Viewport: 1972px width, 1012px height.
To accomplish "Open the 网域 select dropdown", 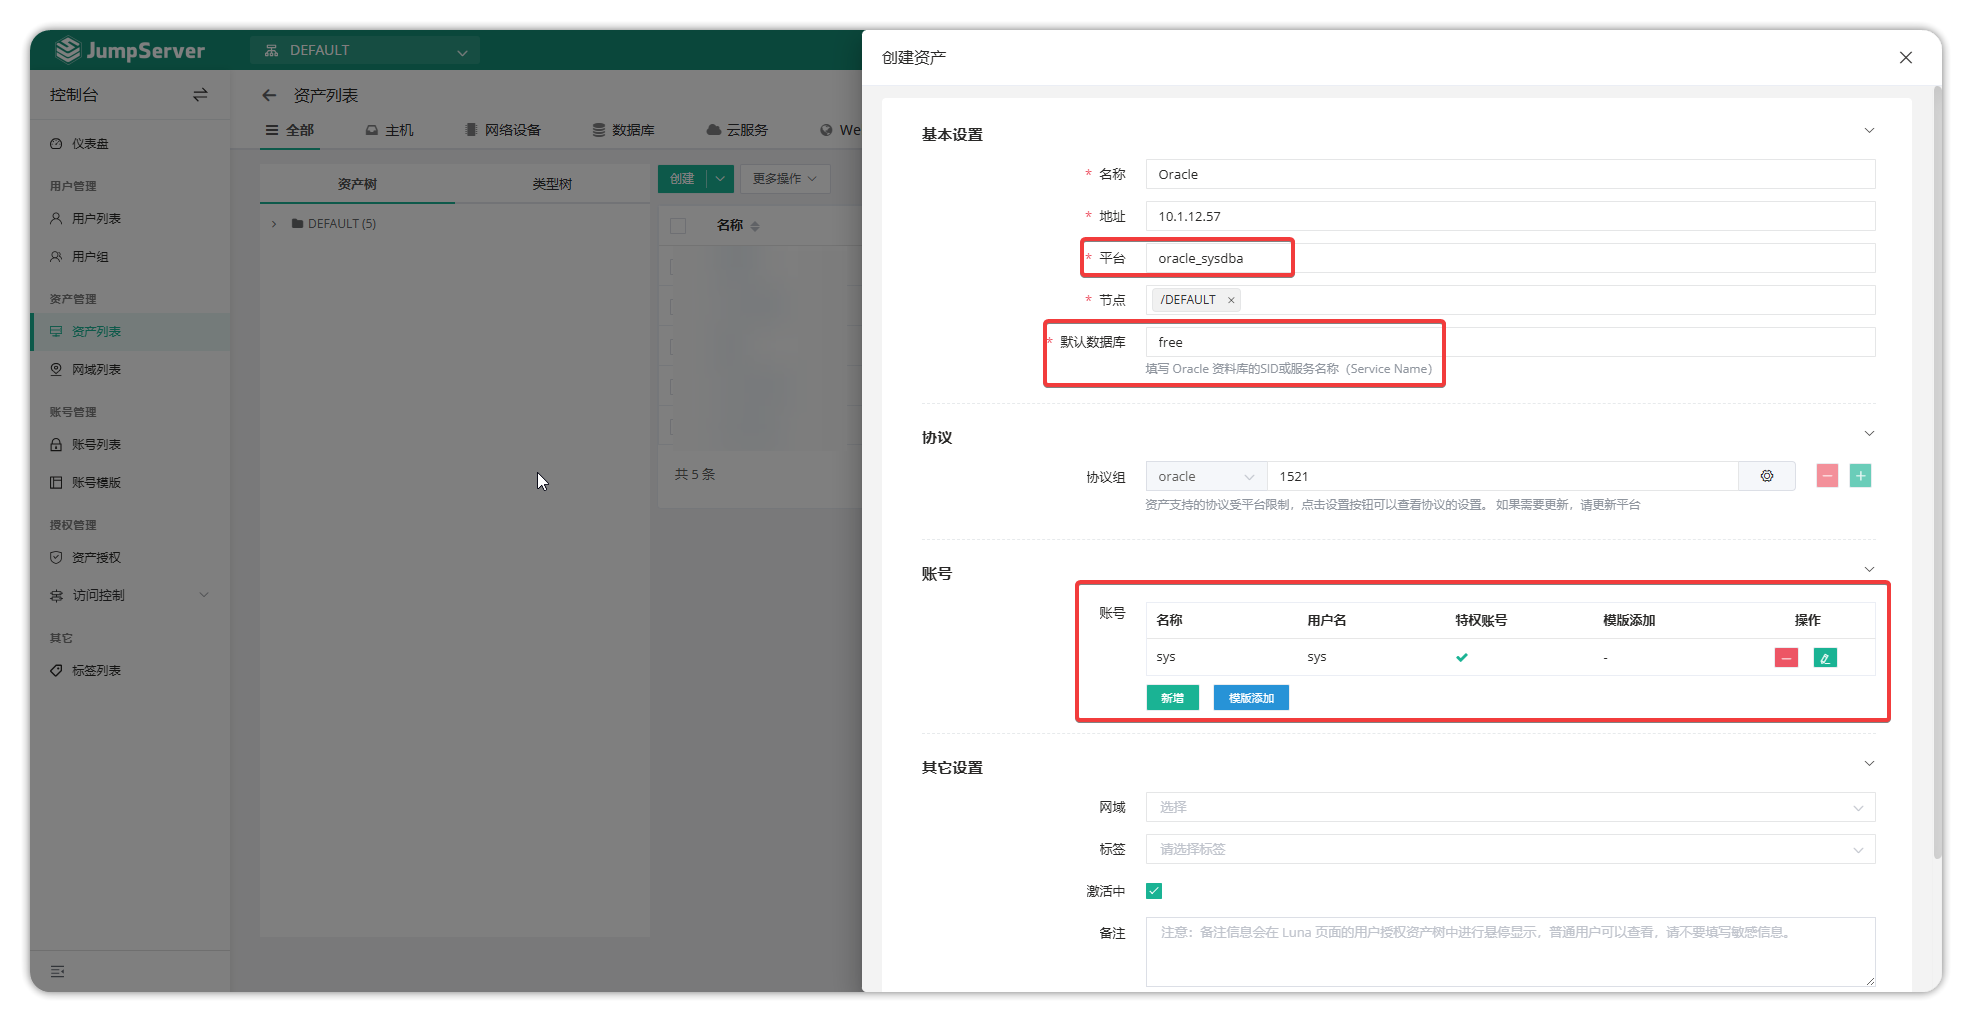I will (1509, 807).
